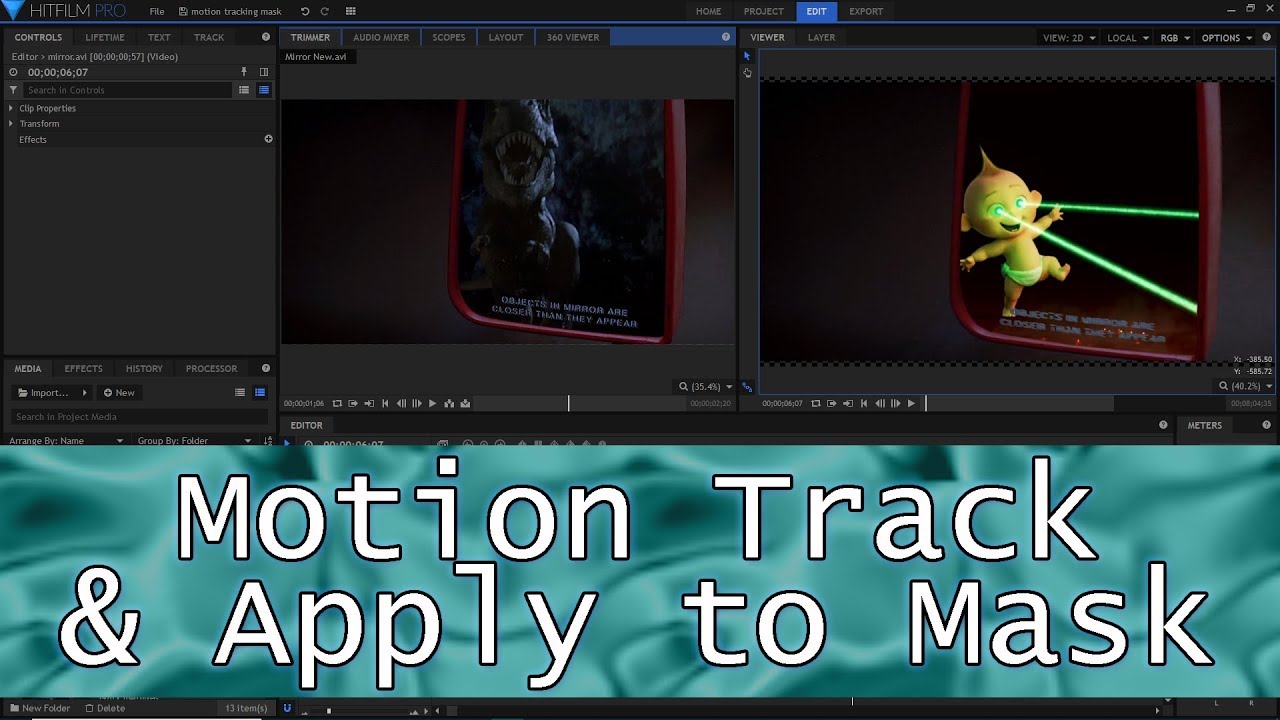Image resolution: width=1280 pixels, height=720 pixels.
Task: Open the RGB channel dropdown
Action: point(1175,38)
